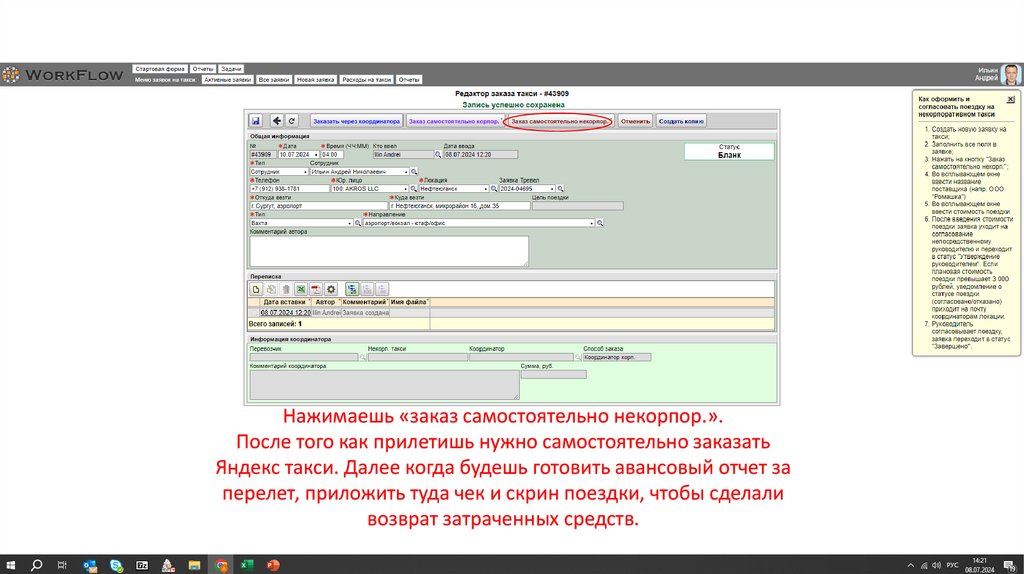Open lookup icon beside Координатор field
This screenshot has width=1024, height=574.
pyautogui.click(x=578, y=357)
